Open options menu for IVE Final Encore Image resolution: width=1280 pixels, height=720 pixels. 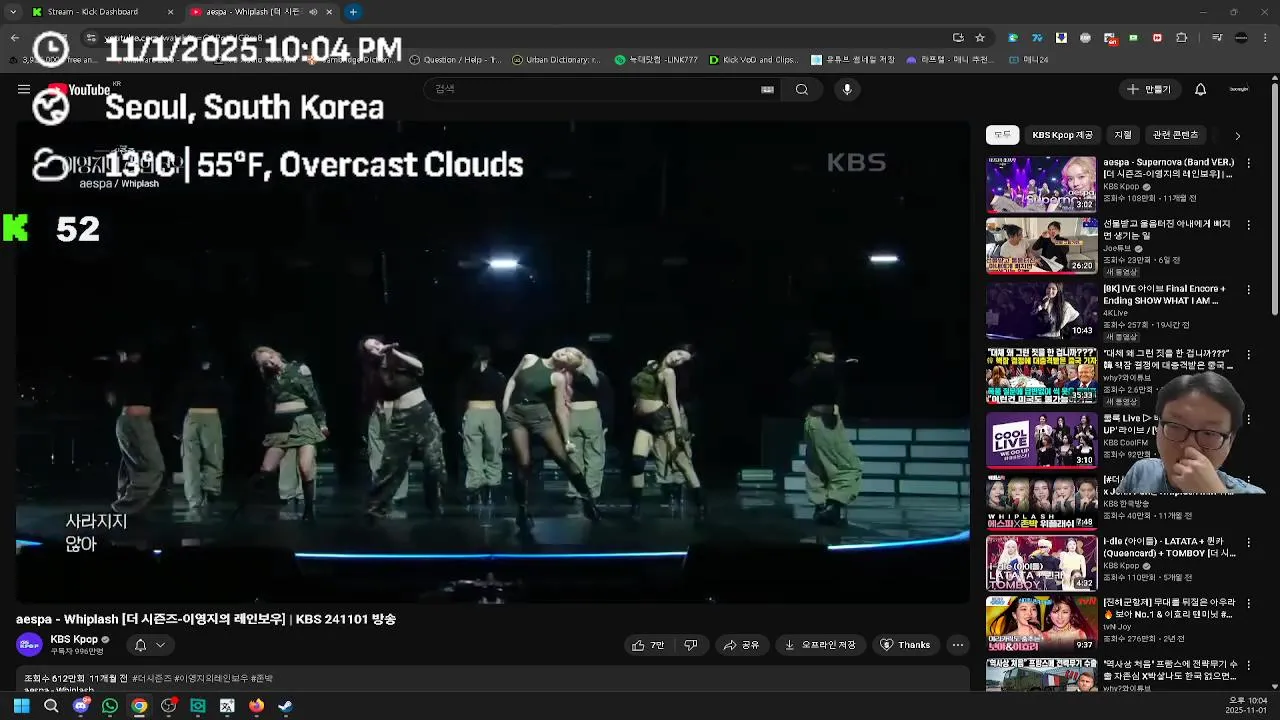pyautogui.click(x=1248, y=290)
